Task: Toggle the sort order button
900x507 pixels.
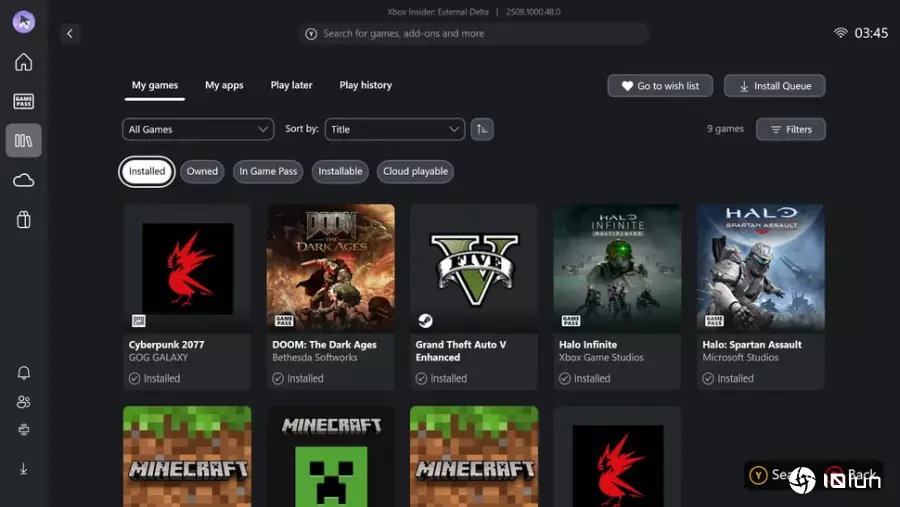Action: 482,129
